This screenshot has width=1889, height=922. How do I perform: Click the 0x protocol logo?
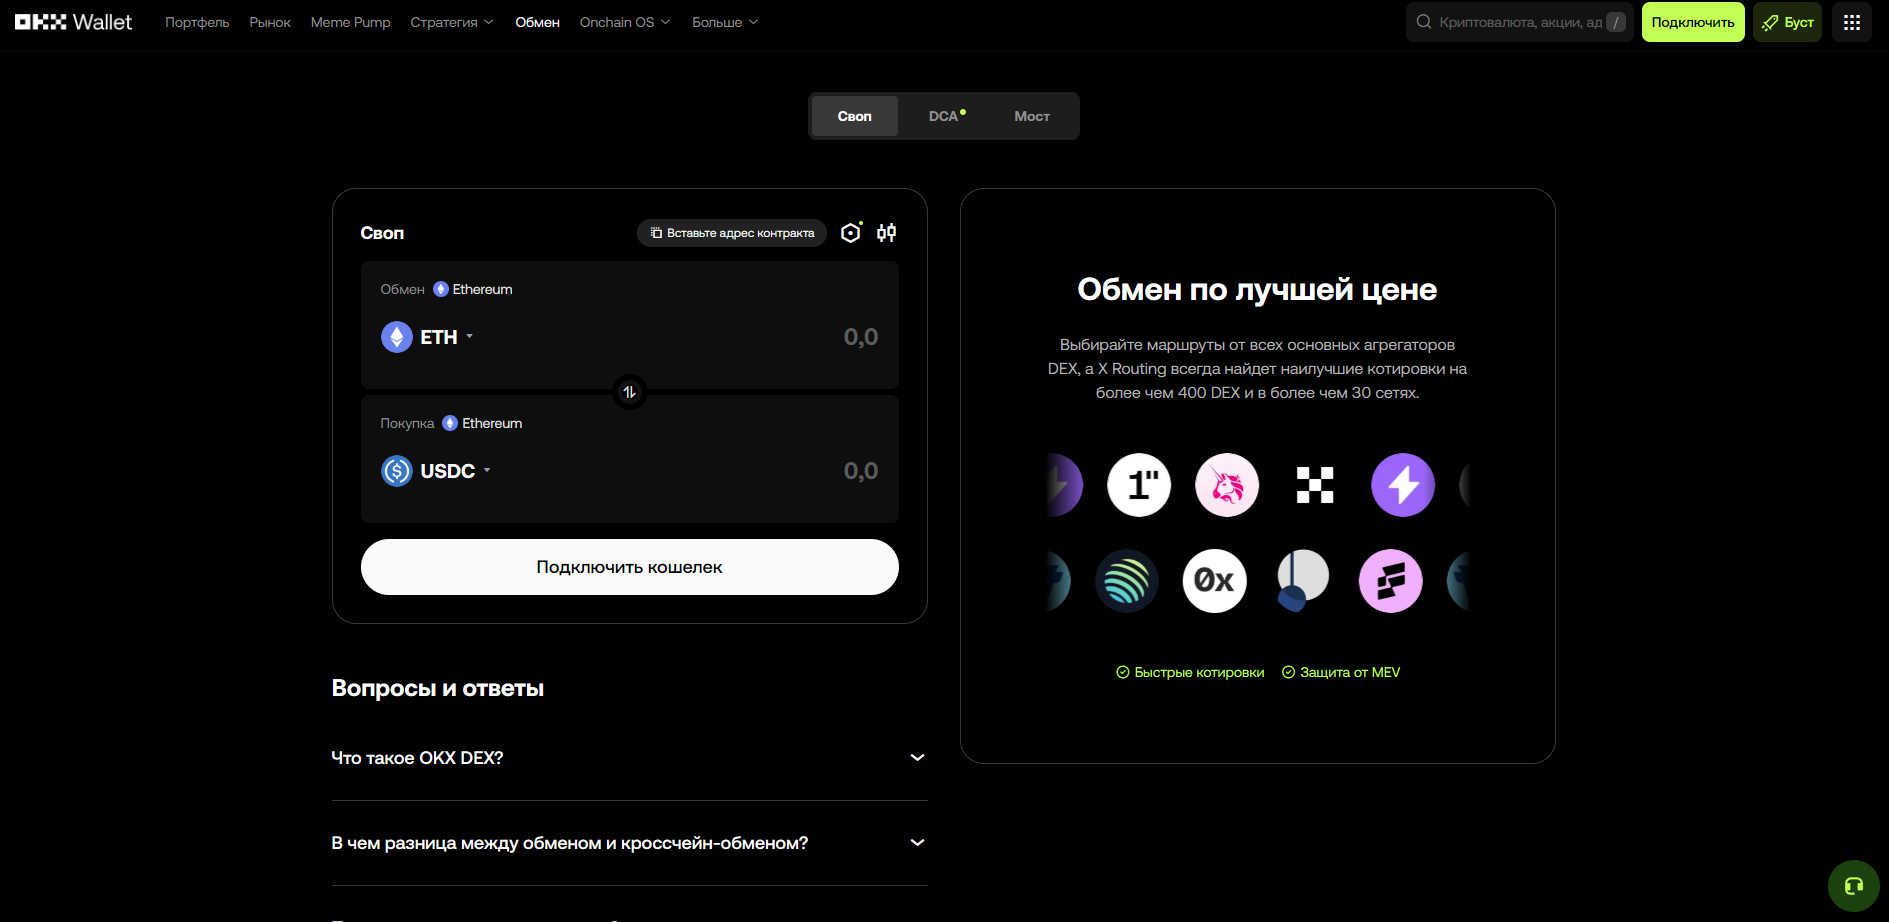tap(1215, 581)
